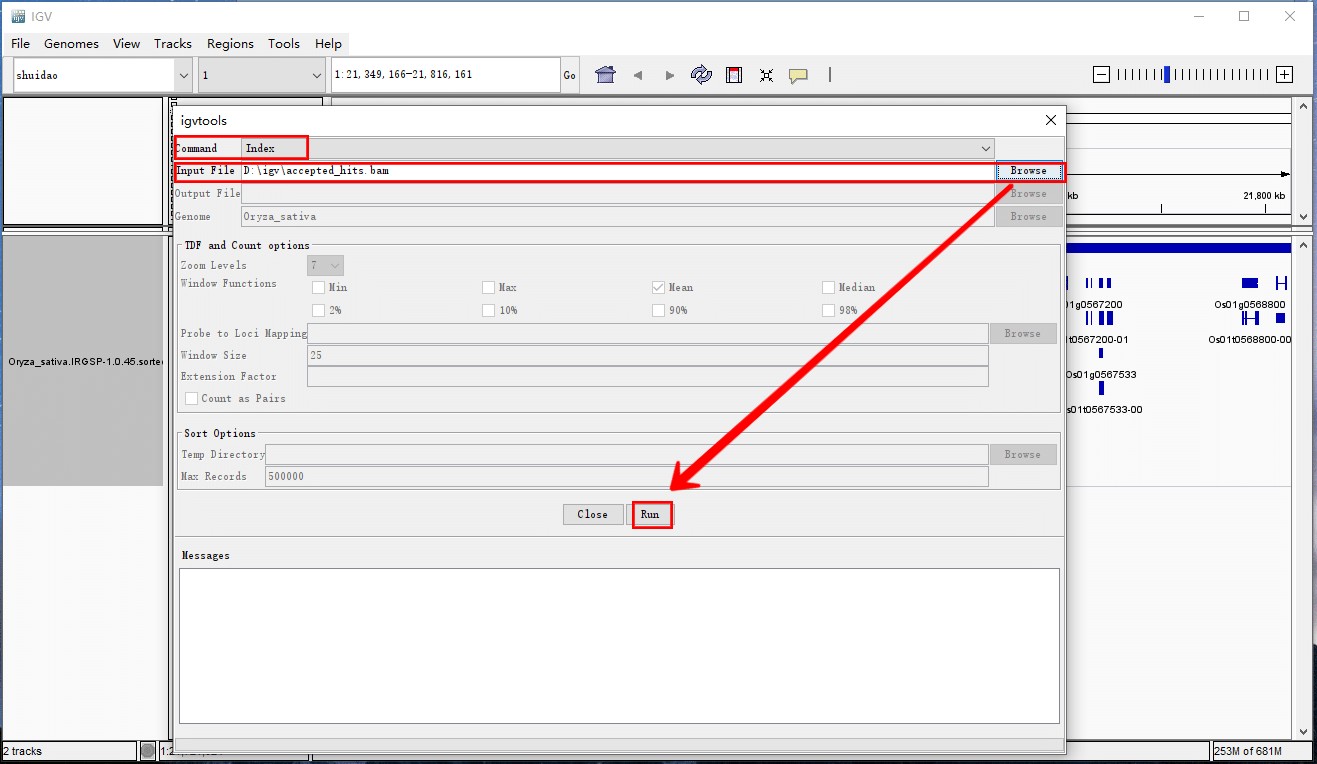Toggle the 2% checkbox

coord(318,310)
